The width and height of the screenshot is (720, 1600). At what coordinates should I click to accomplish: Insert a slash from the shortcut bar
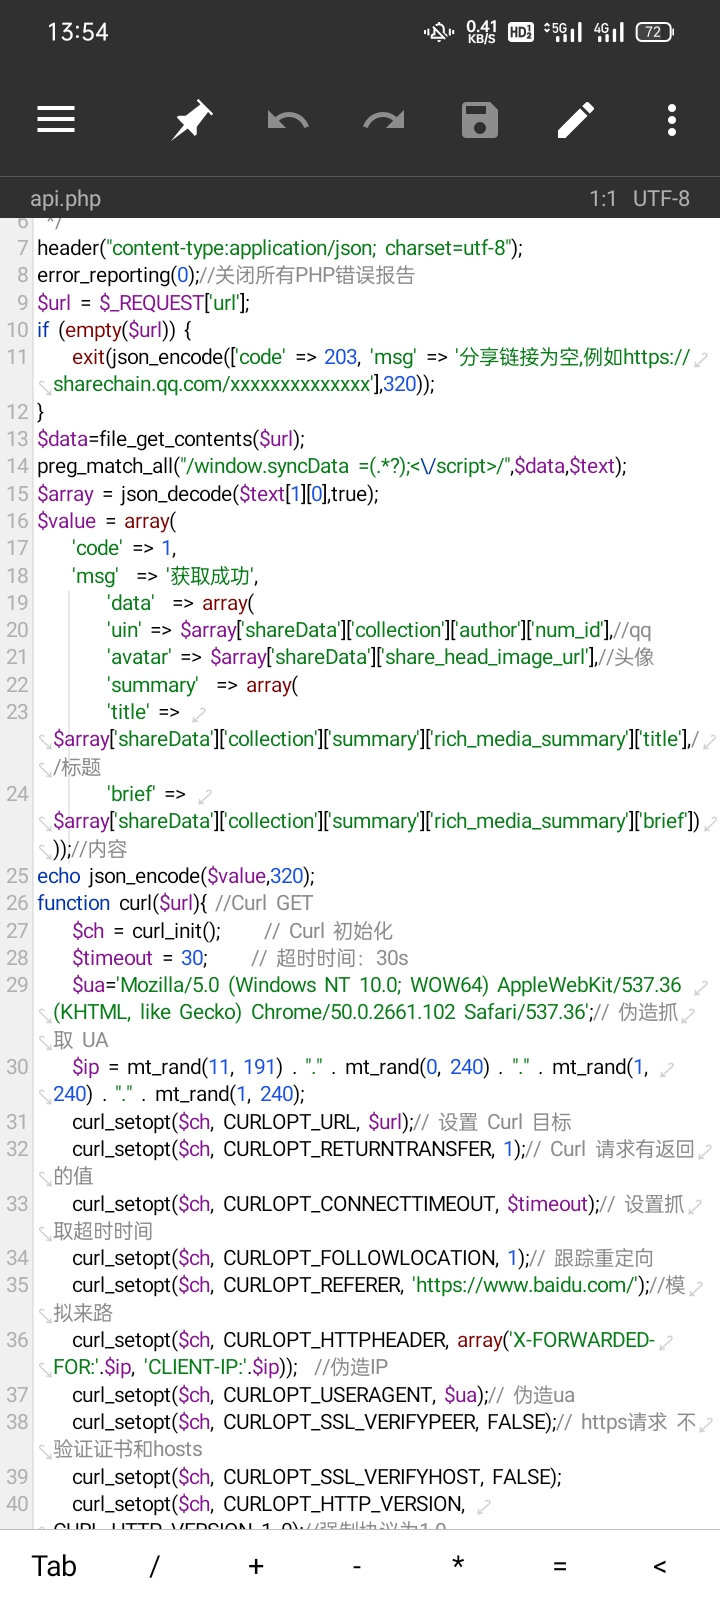(155, 1566)
